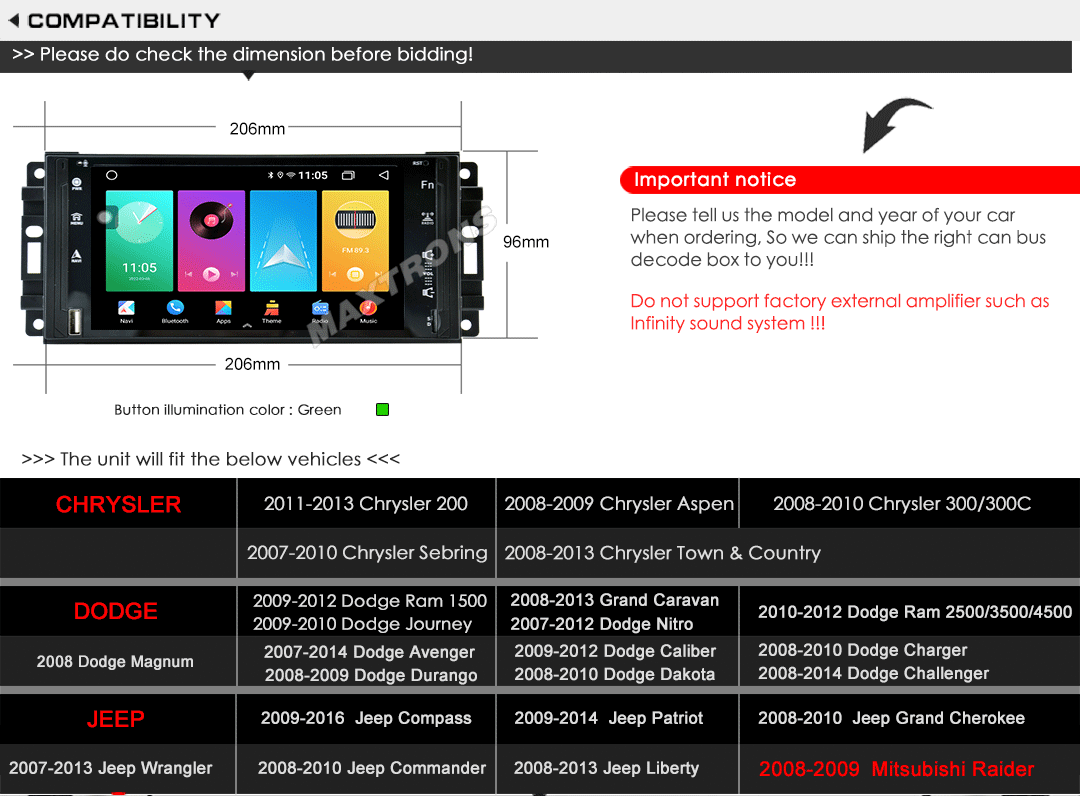Select the 2008-2009 Chrysler Aspen cell

(619, 503)
